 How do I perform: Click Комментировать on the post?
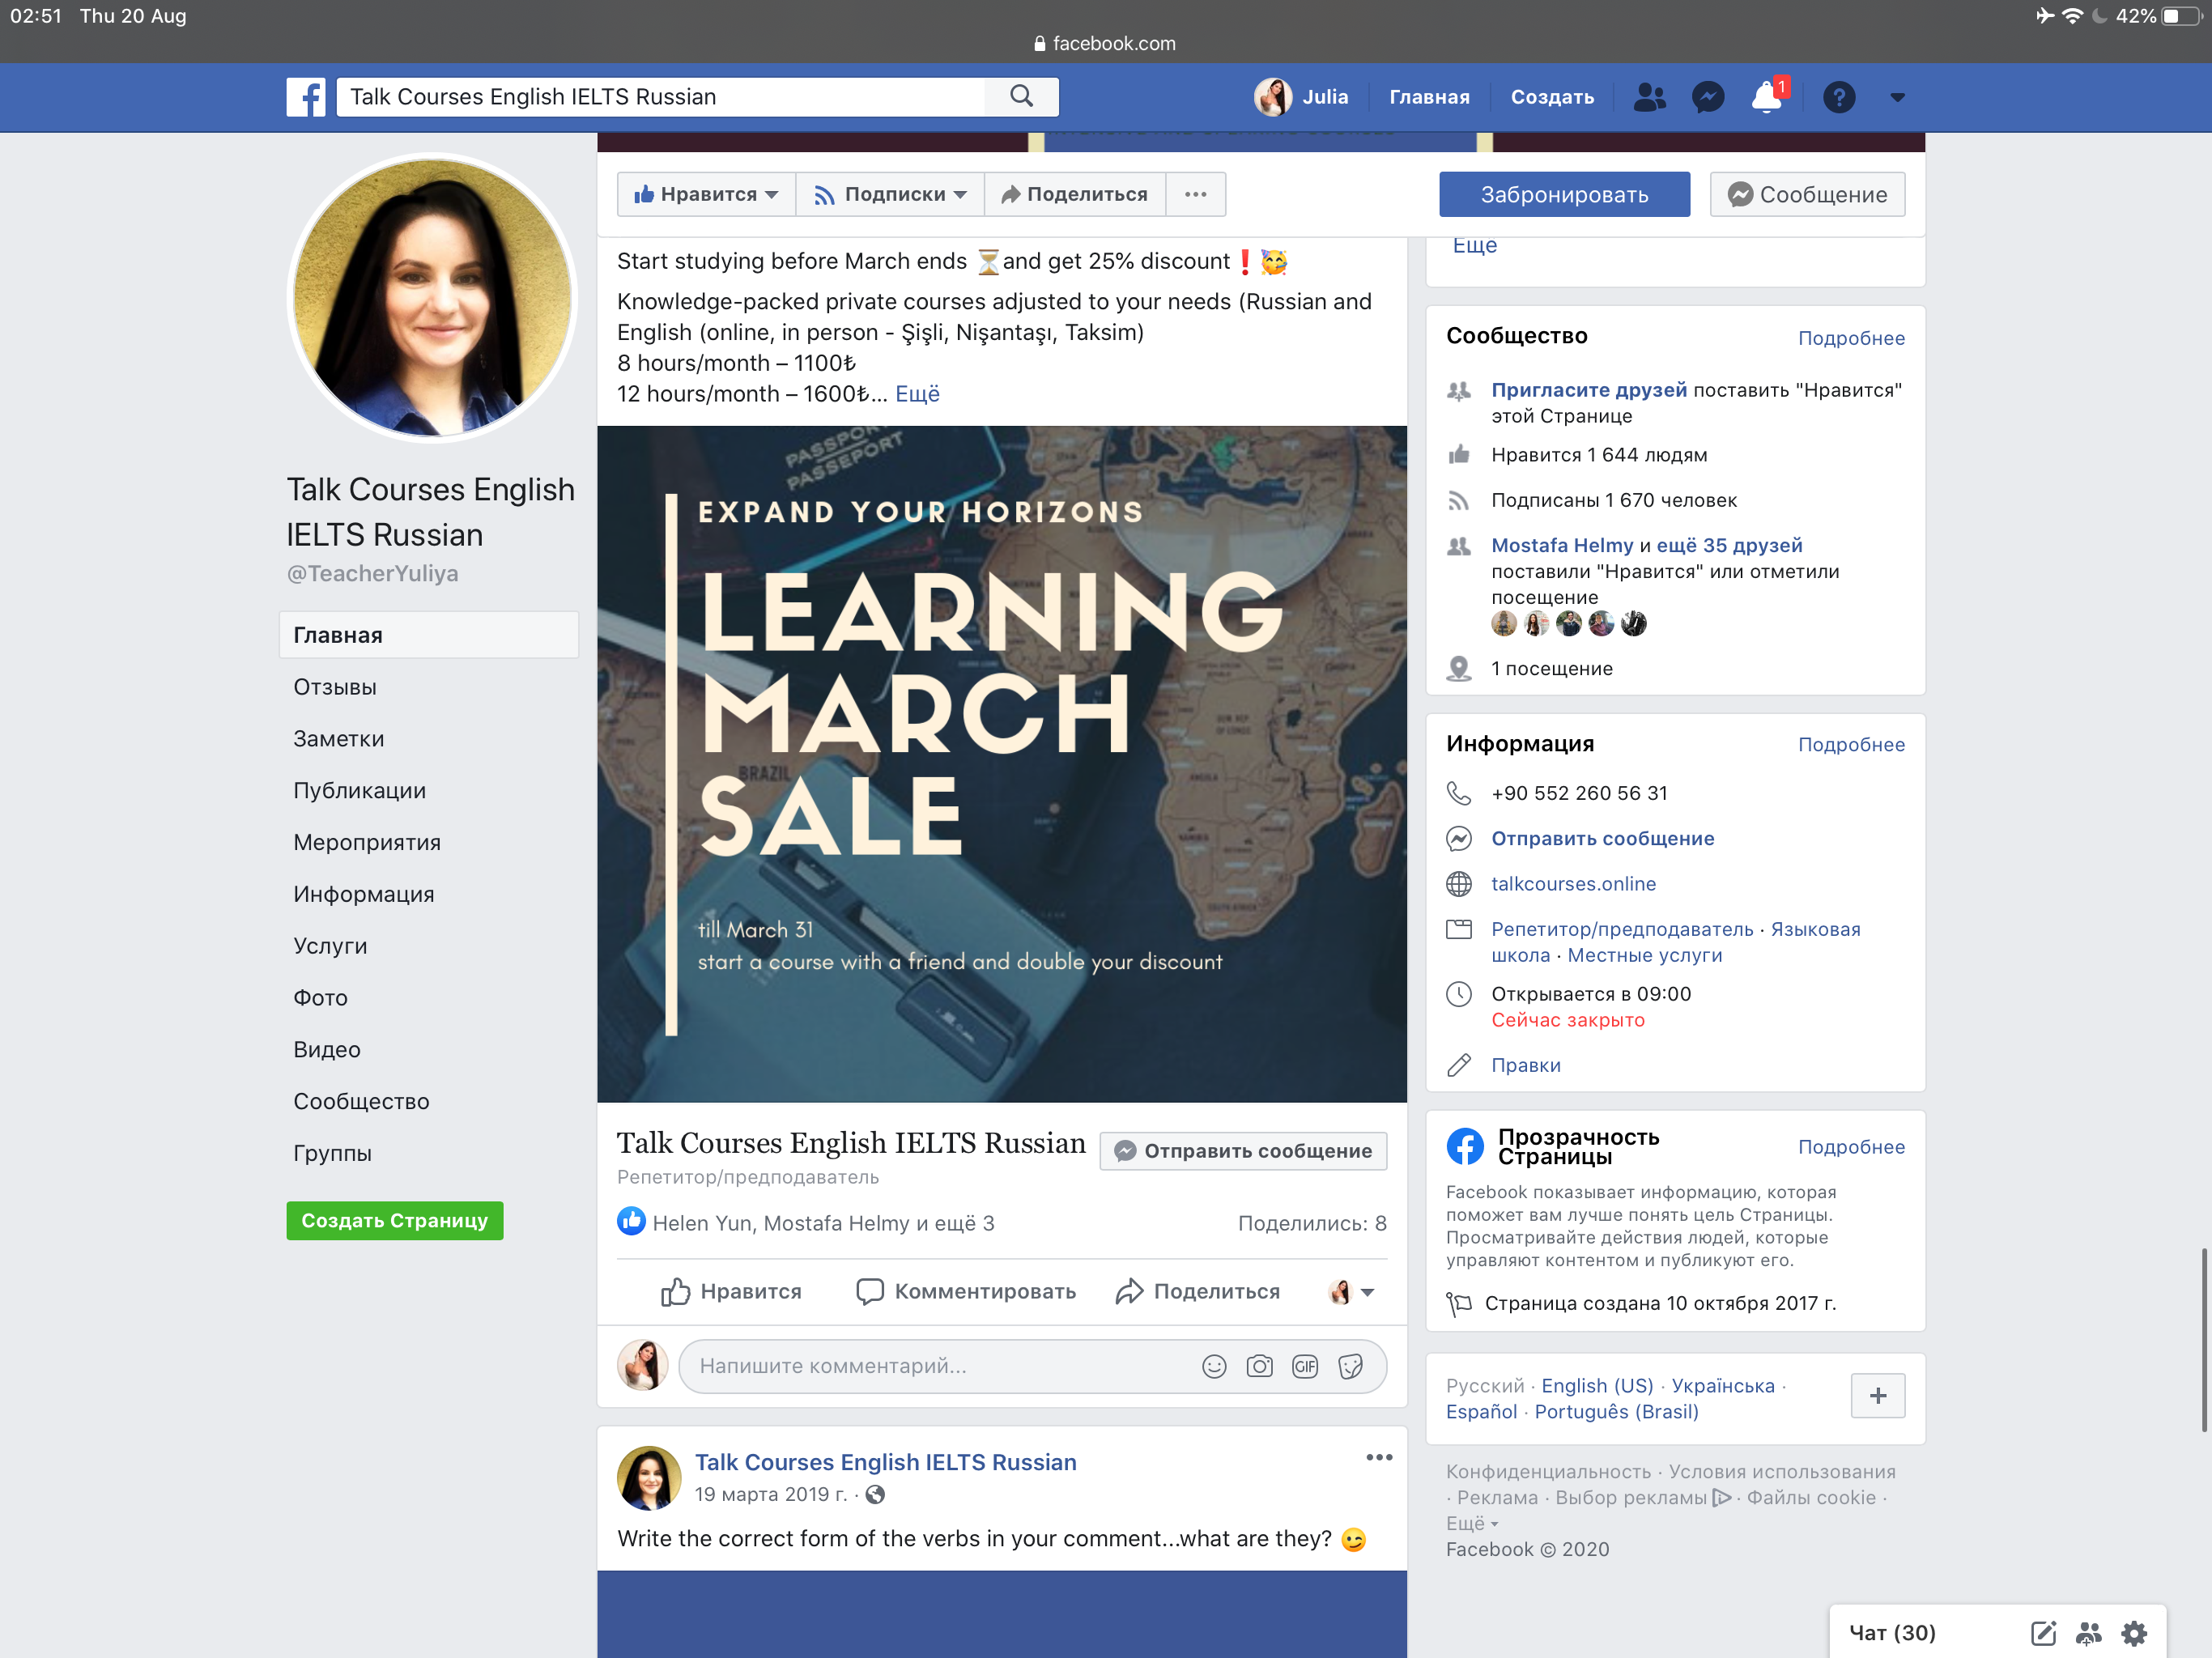tap(966, 1292)
